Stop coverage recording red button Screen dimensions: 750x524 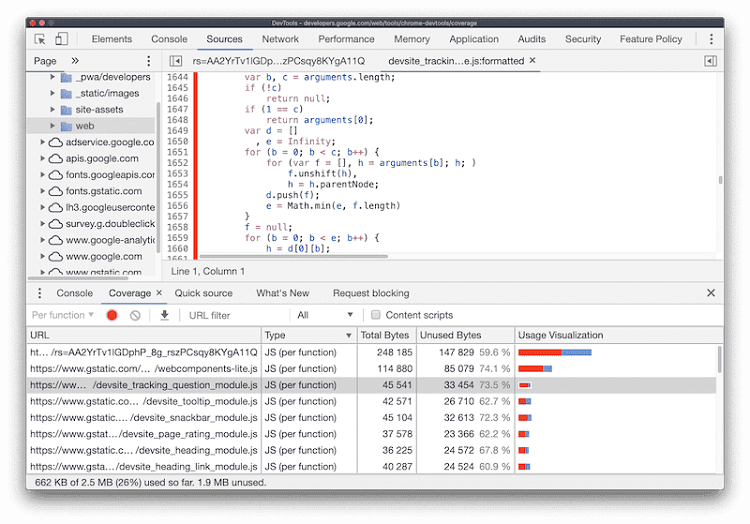click(112, 315)
